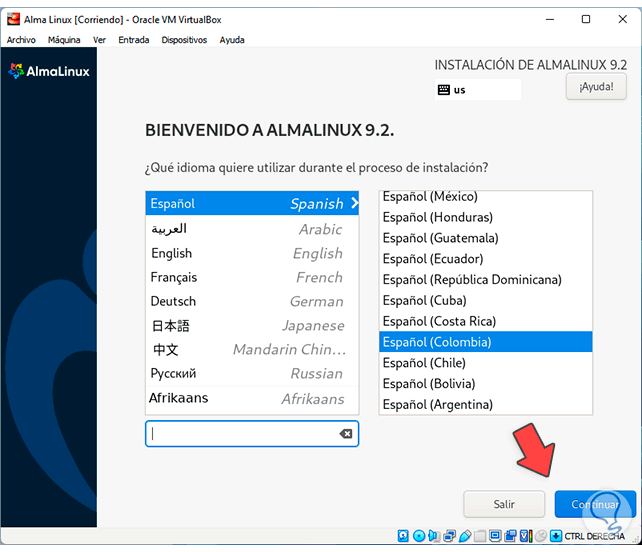Screen dimensions: 642x552
Task: Click the us keyboard layout indicator
Action: pyautogui.click(x=477, y=90)
